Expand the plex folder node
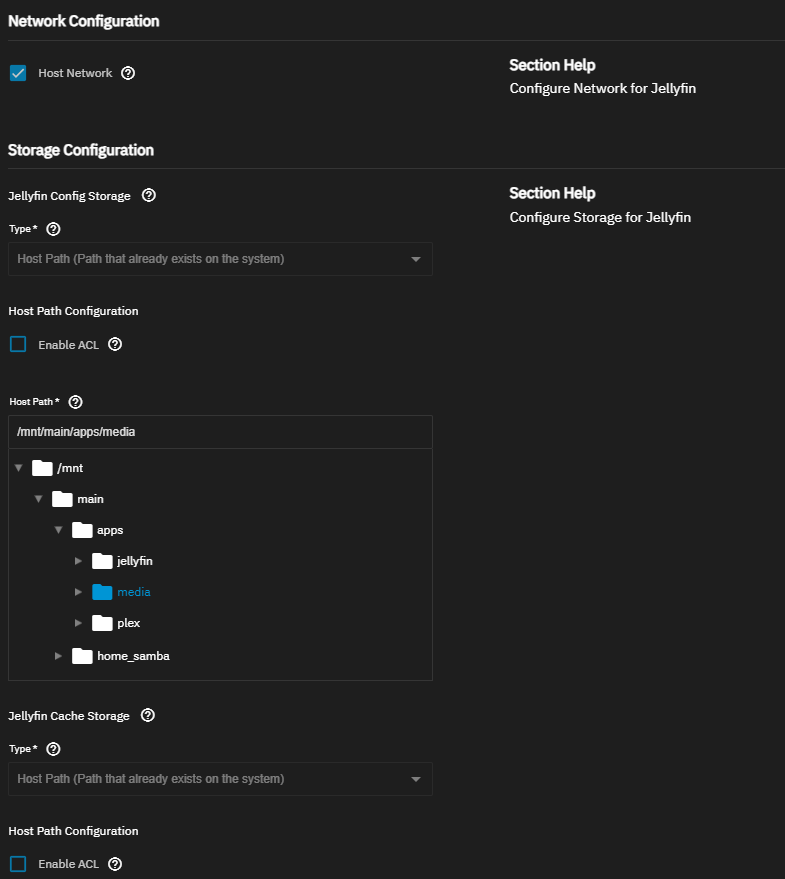This screenshot has width=785, height=879. pos(78,623)
